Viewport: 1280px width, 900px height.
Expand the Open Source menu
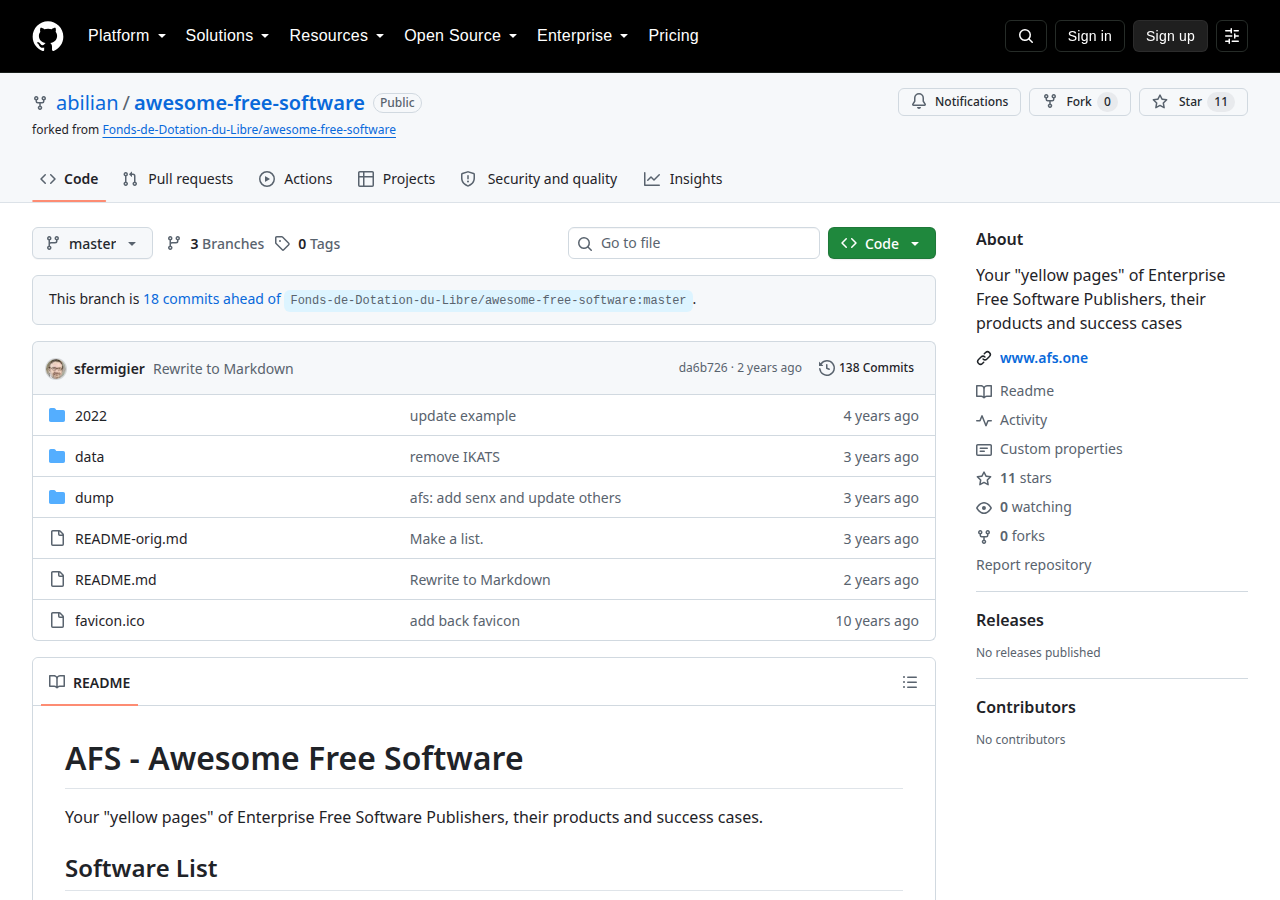pyautogui.click(x=460, y=36)
